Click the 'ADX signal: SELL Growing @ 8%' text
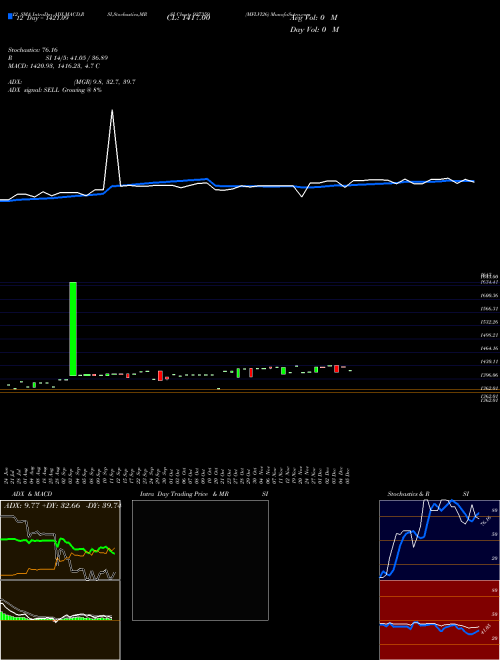The image size is (500, 660). coord(55,90)
